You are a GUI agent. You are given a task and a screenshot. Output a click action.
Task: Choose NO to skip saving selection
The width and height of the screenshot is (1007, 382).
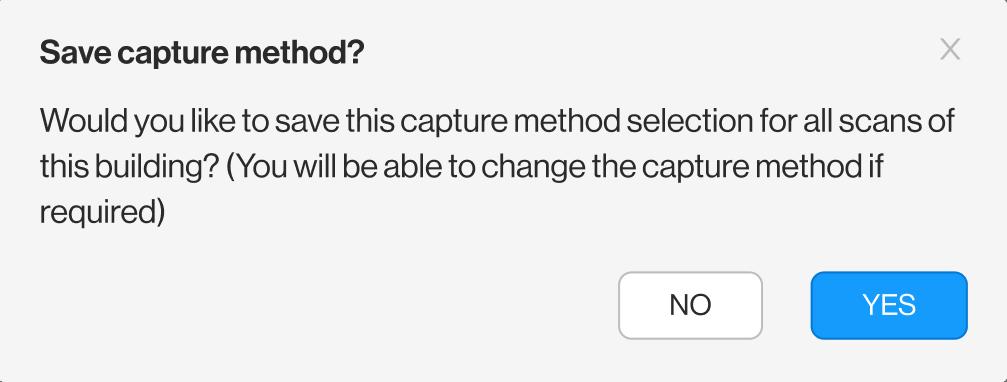click(x=690, y=305)
